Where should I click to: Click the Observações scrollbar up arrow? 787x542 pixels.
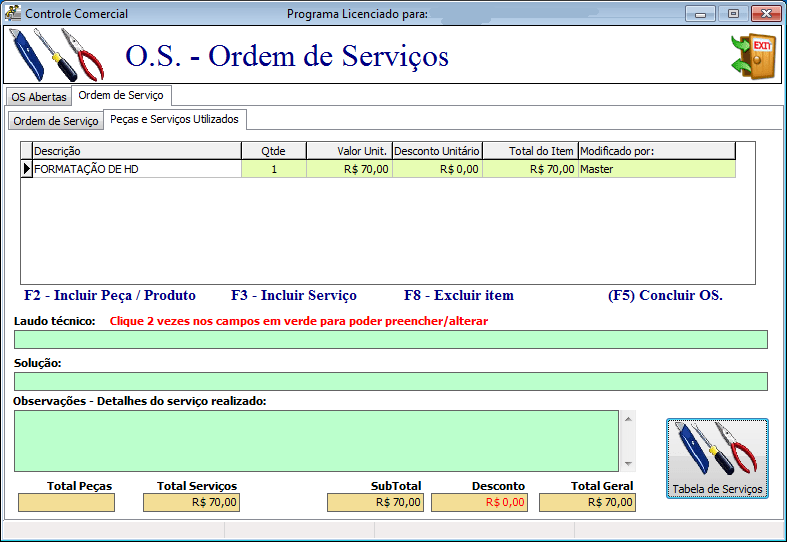[628, 419]
